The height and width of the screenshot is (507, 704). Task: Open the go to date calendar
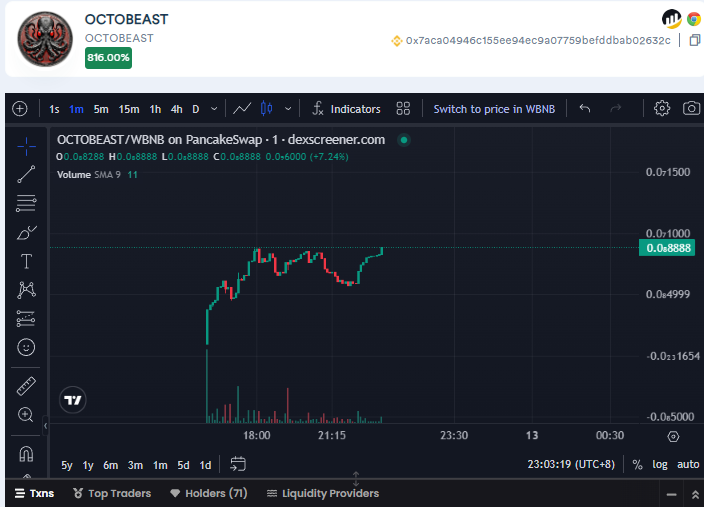[x=238, y=464]
